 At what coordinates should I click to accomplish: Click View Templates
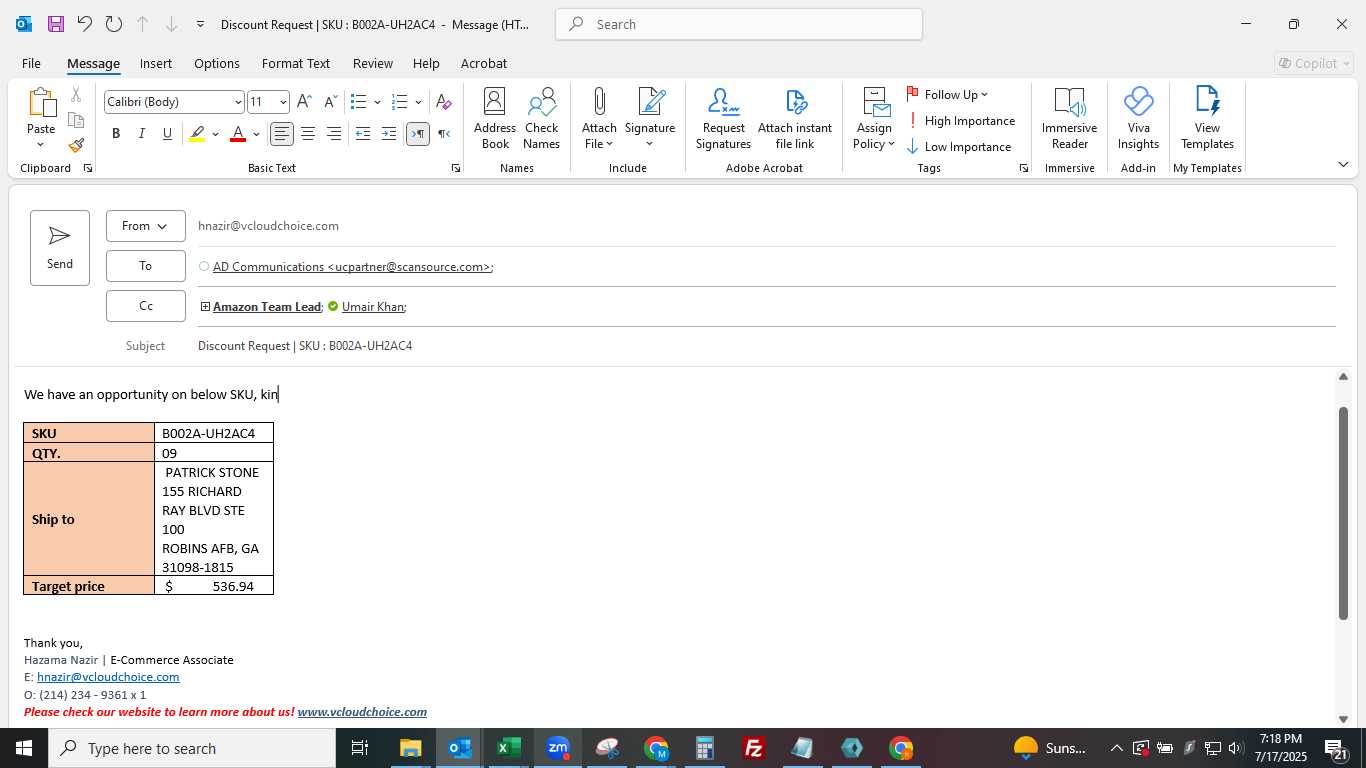(x=1207, y=118)
